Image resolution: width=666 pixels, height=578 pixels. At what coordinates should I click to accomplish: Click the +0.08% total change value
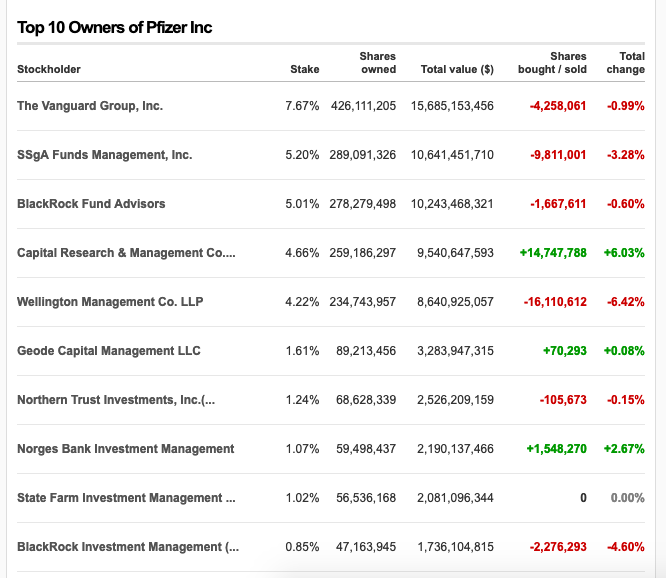624,351
